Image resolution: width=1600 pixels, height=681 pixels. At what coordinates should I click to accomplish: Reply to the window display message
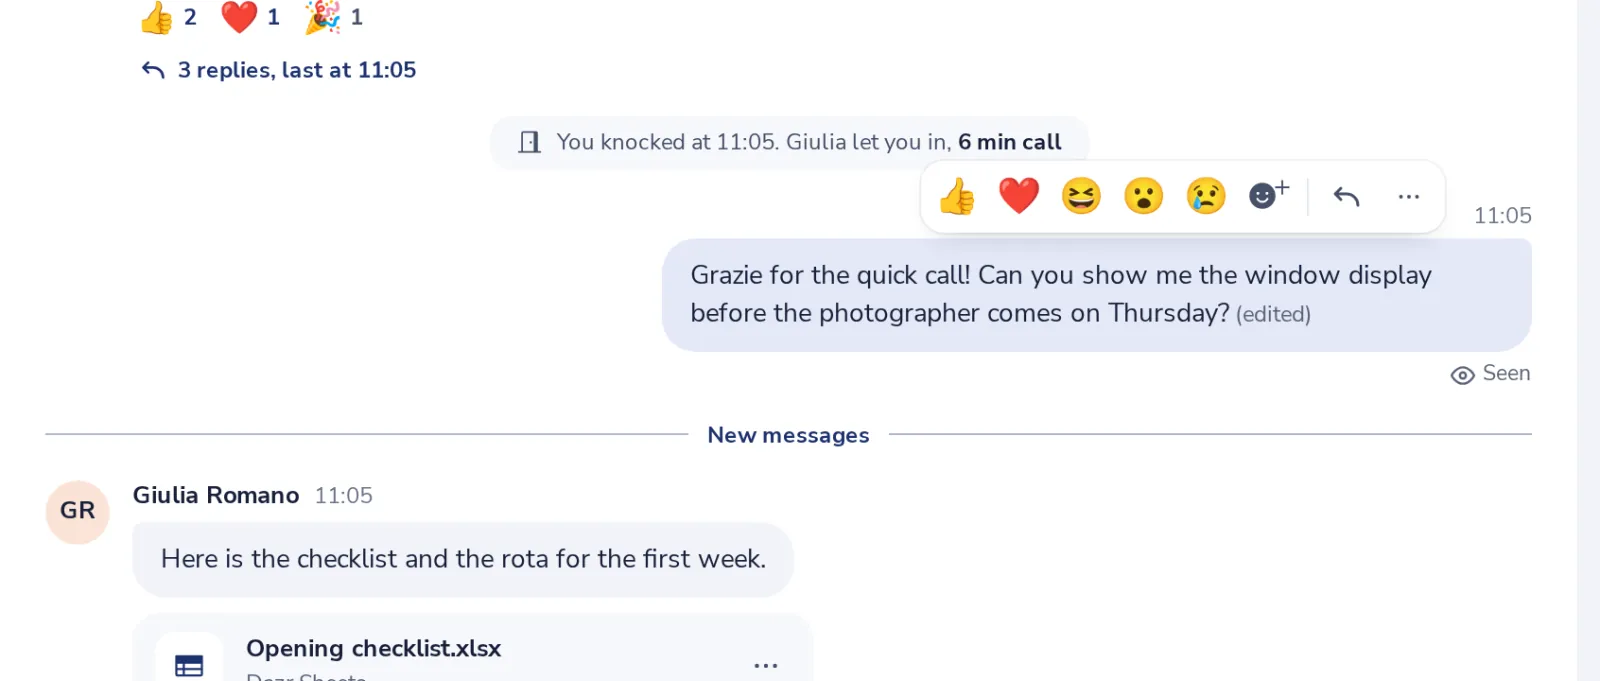1346,197
